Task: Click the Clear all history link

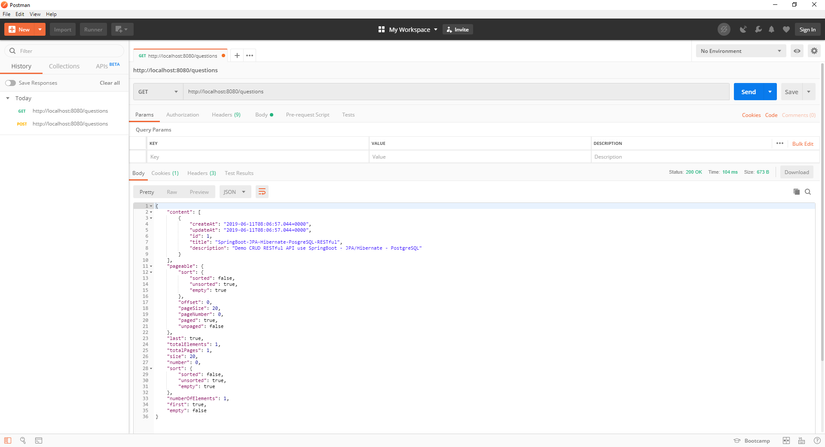Action: point(109,83)
